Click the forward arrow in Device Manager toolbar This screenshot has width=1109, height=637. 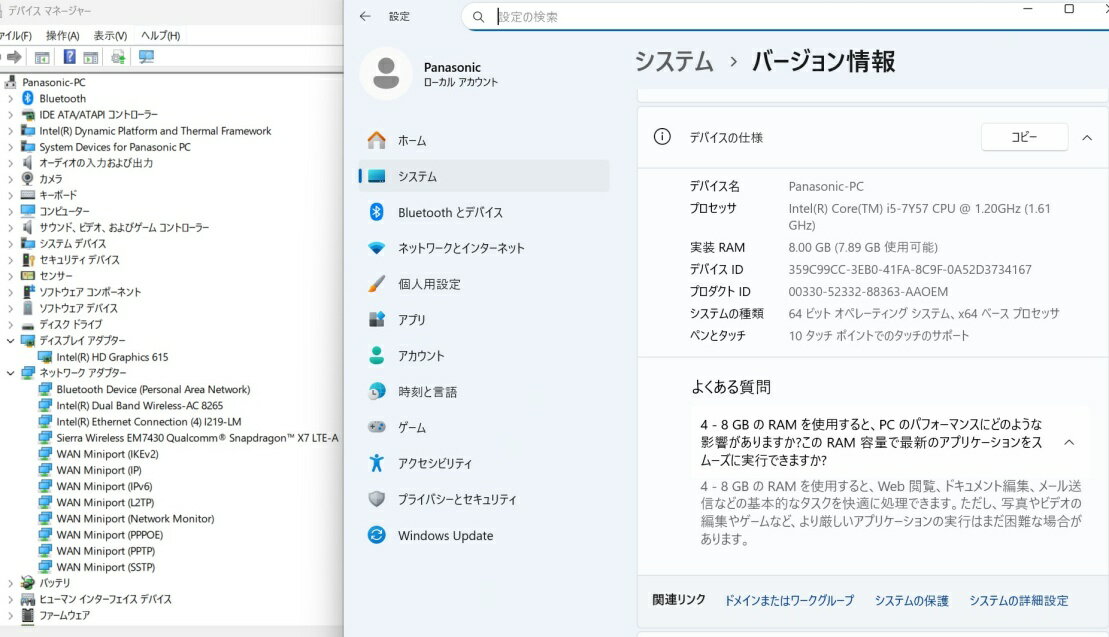tap(14, 57)
